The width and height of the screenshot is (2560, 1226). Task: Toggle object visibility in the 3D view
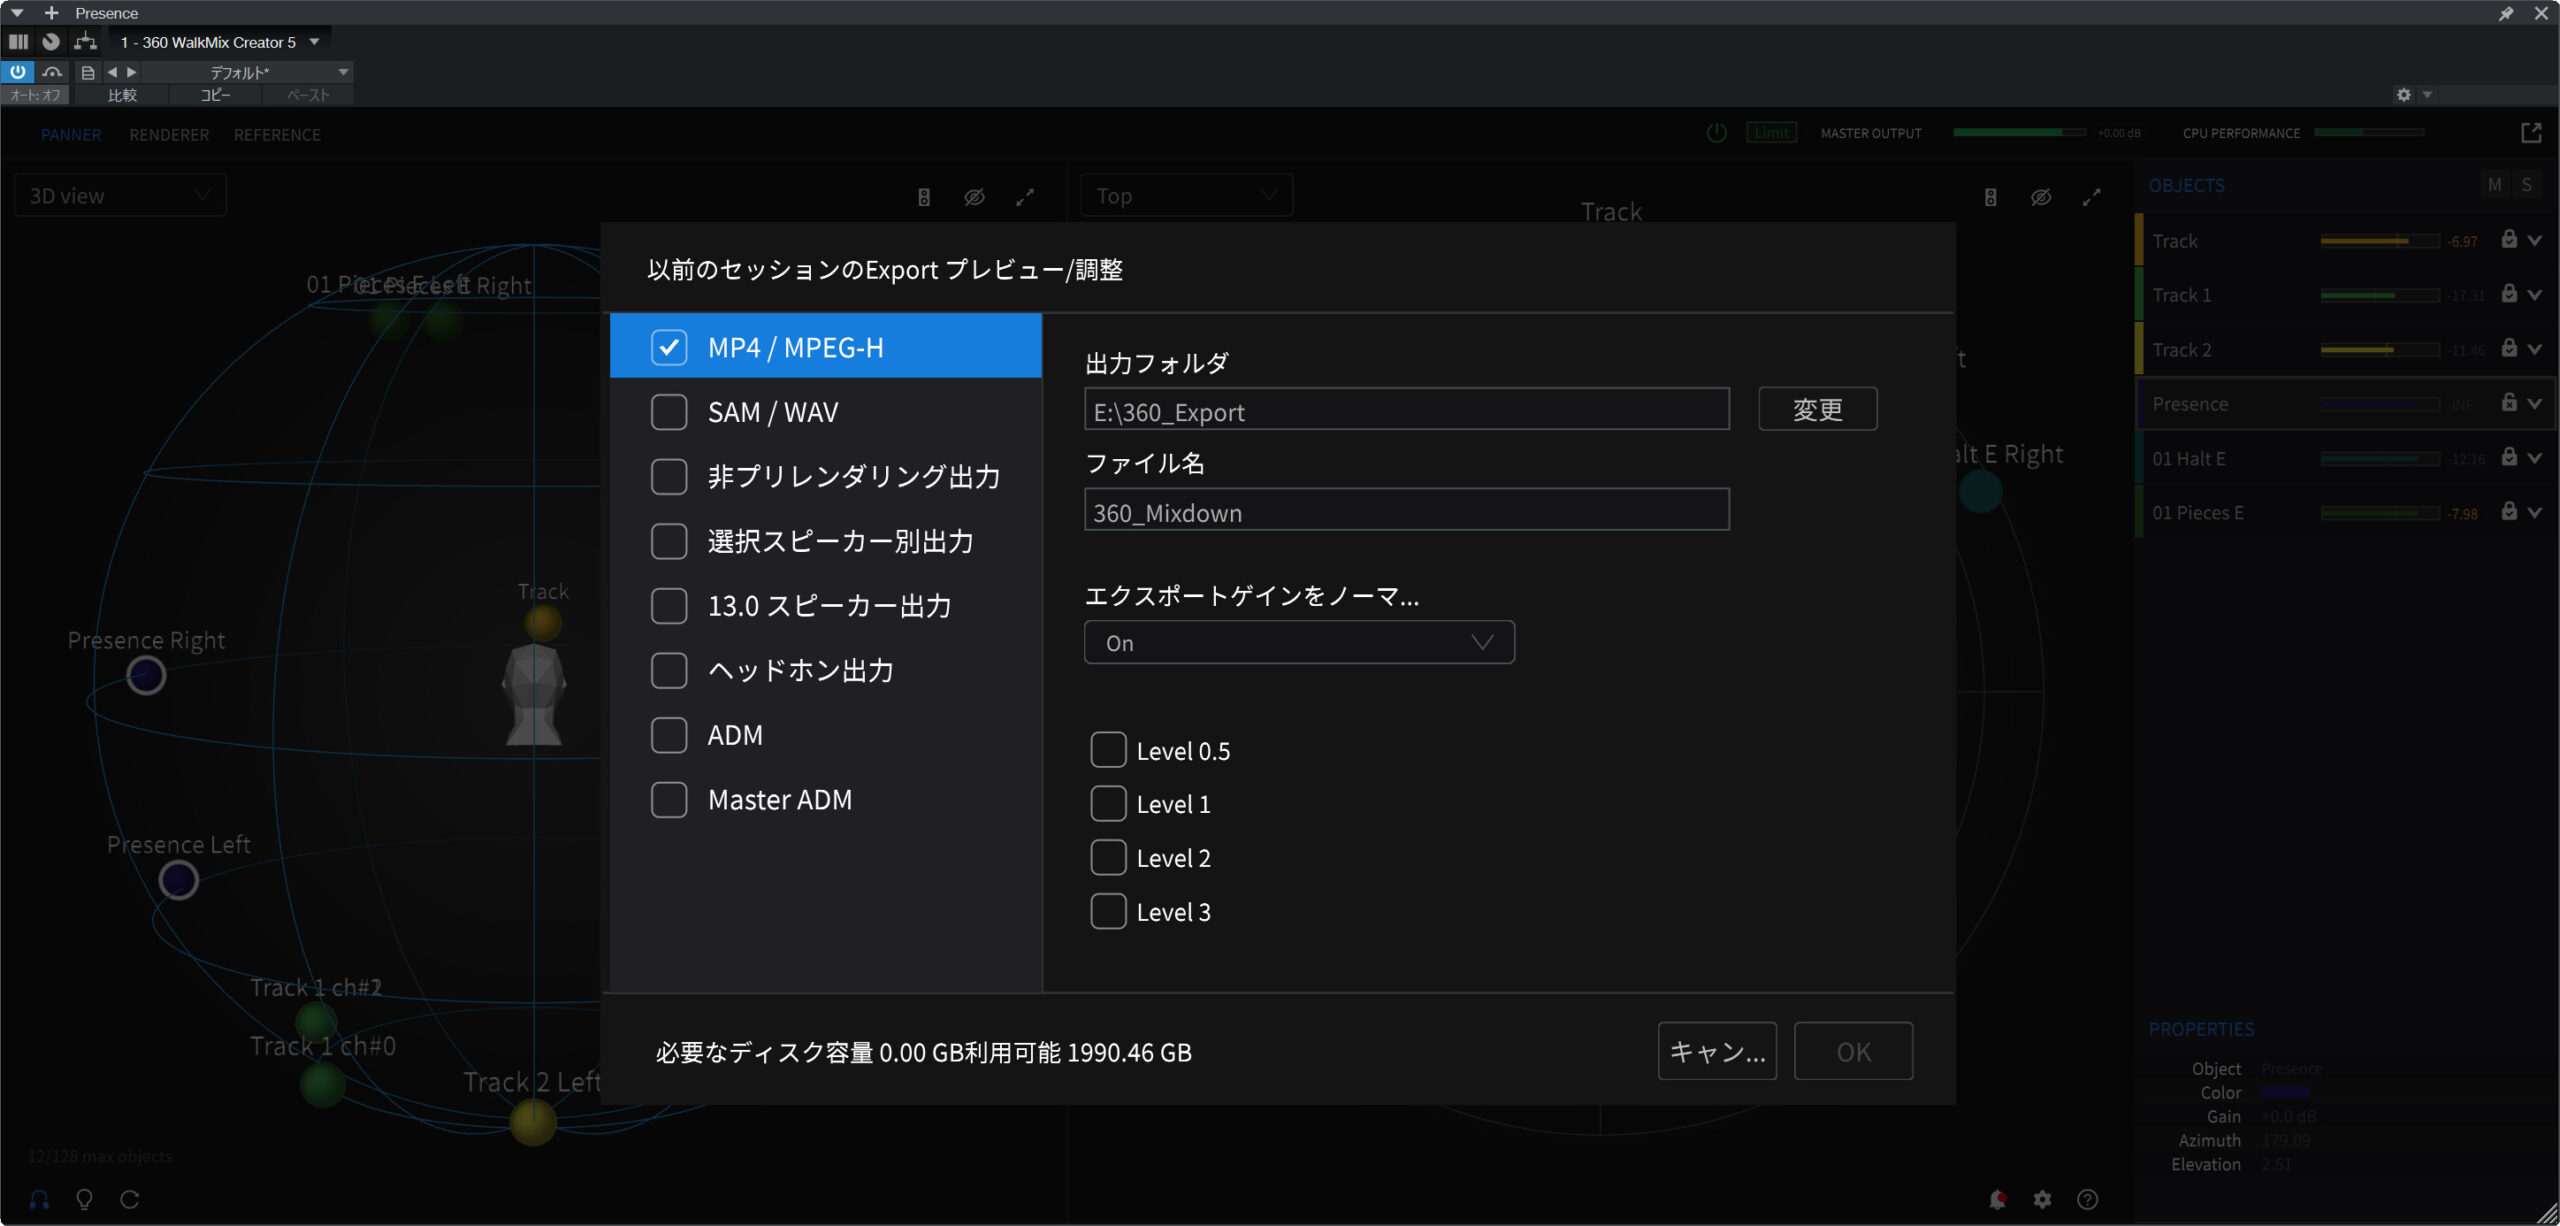point(974,197)
